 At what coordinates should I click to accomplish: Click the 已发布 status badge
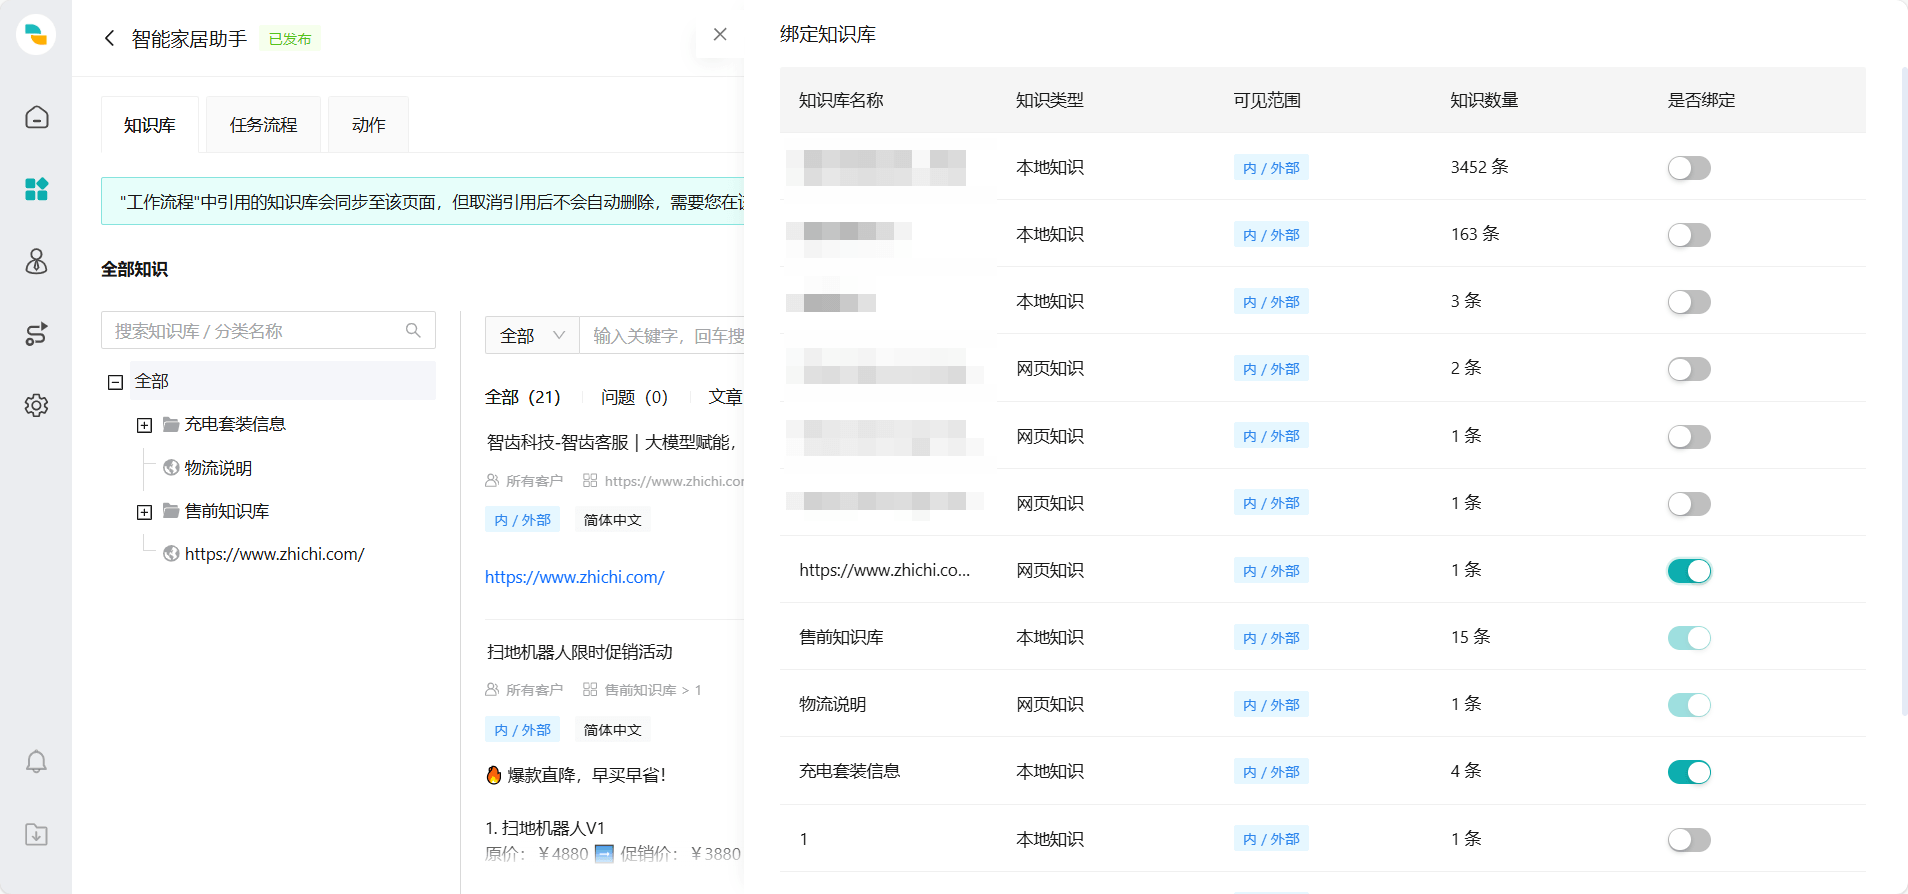point(290,39)
